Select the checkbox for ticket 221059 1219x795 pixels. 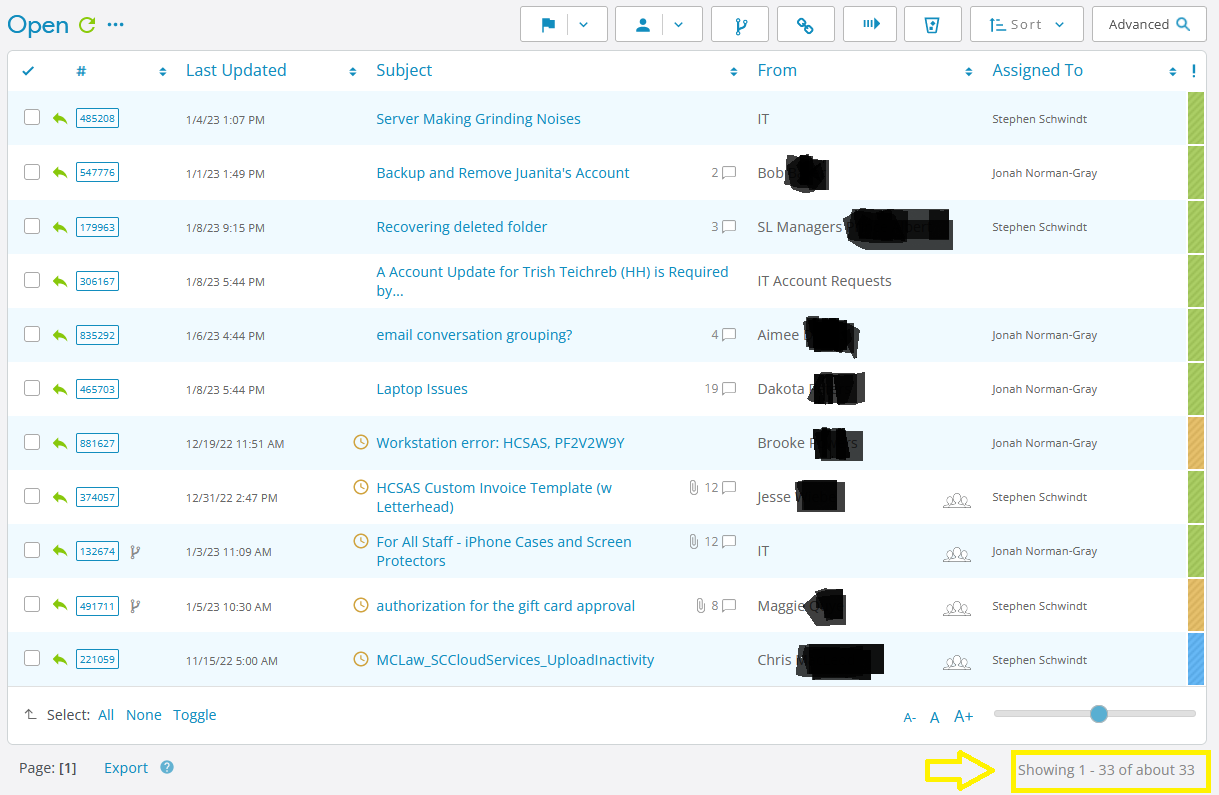pos(32,658)
